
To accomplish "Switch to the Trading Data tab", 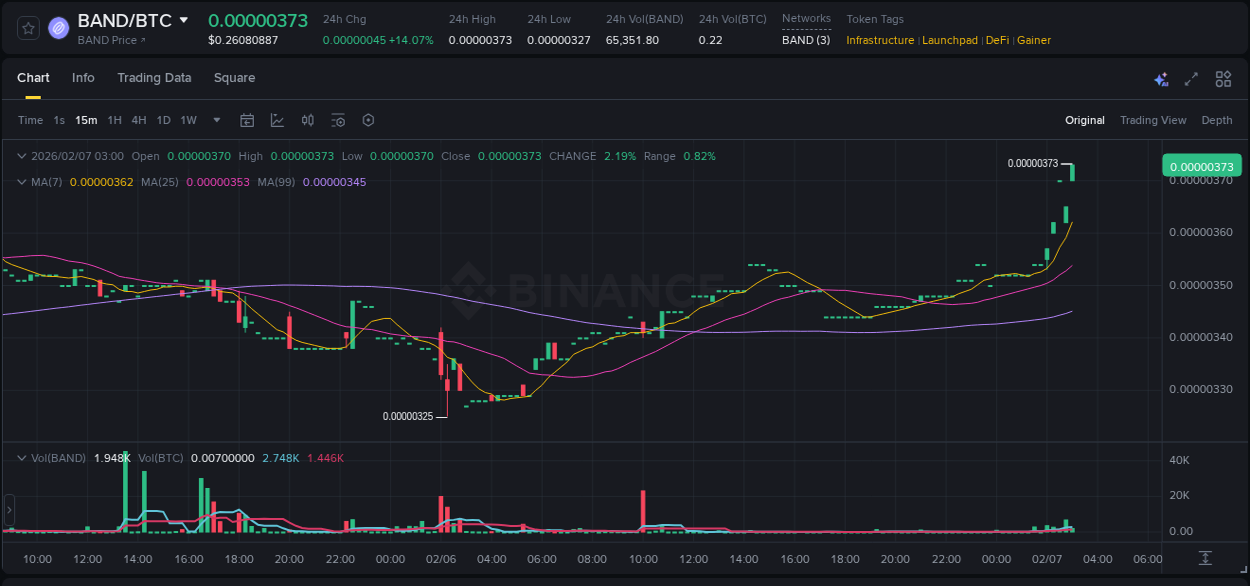I will (x=154, y=78).
